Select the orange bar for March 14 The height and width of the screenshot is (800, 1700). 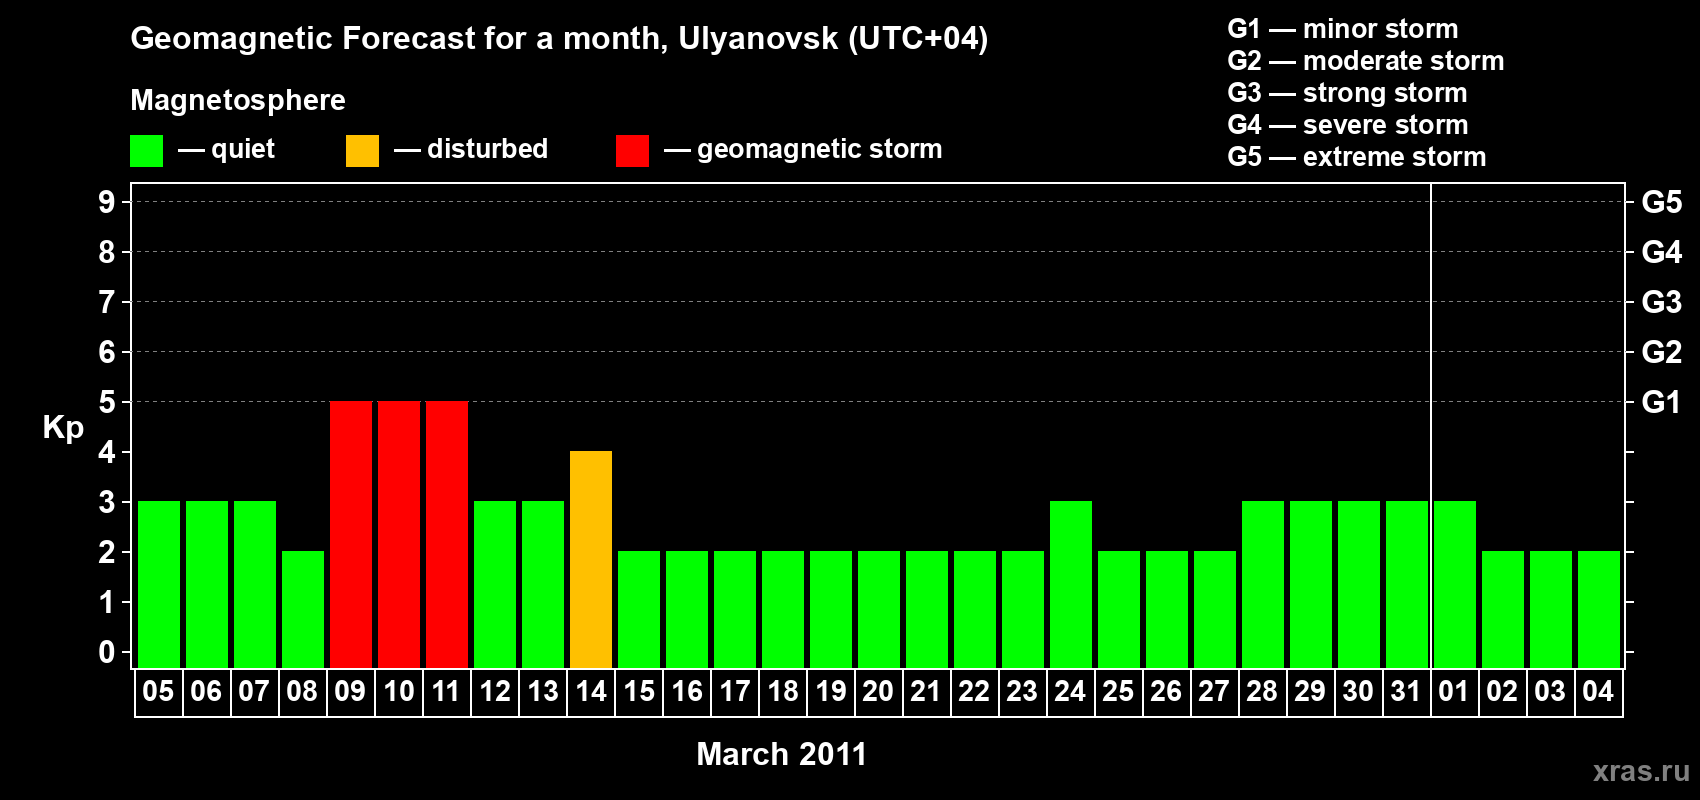[x=591, y=560]
